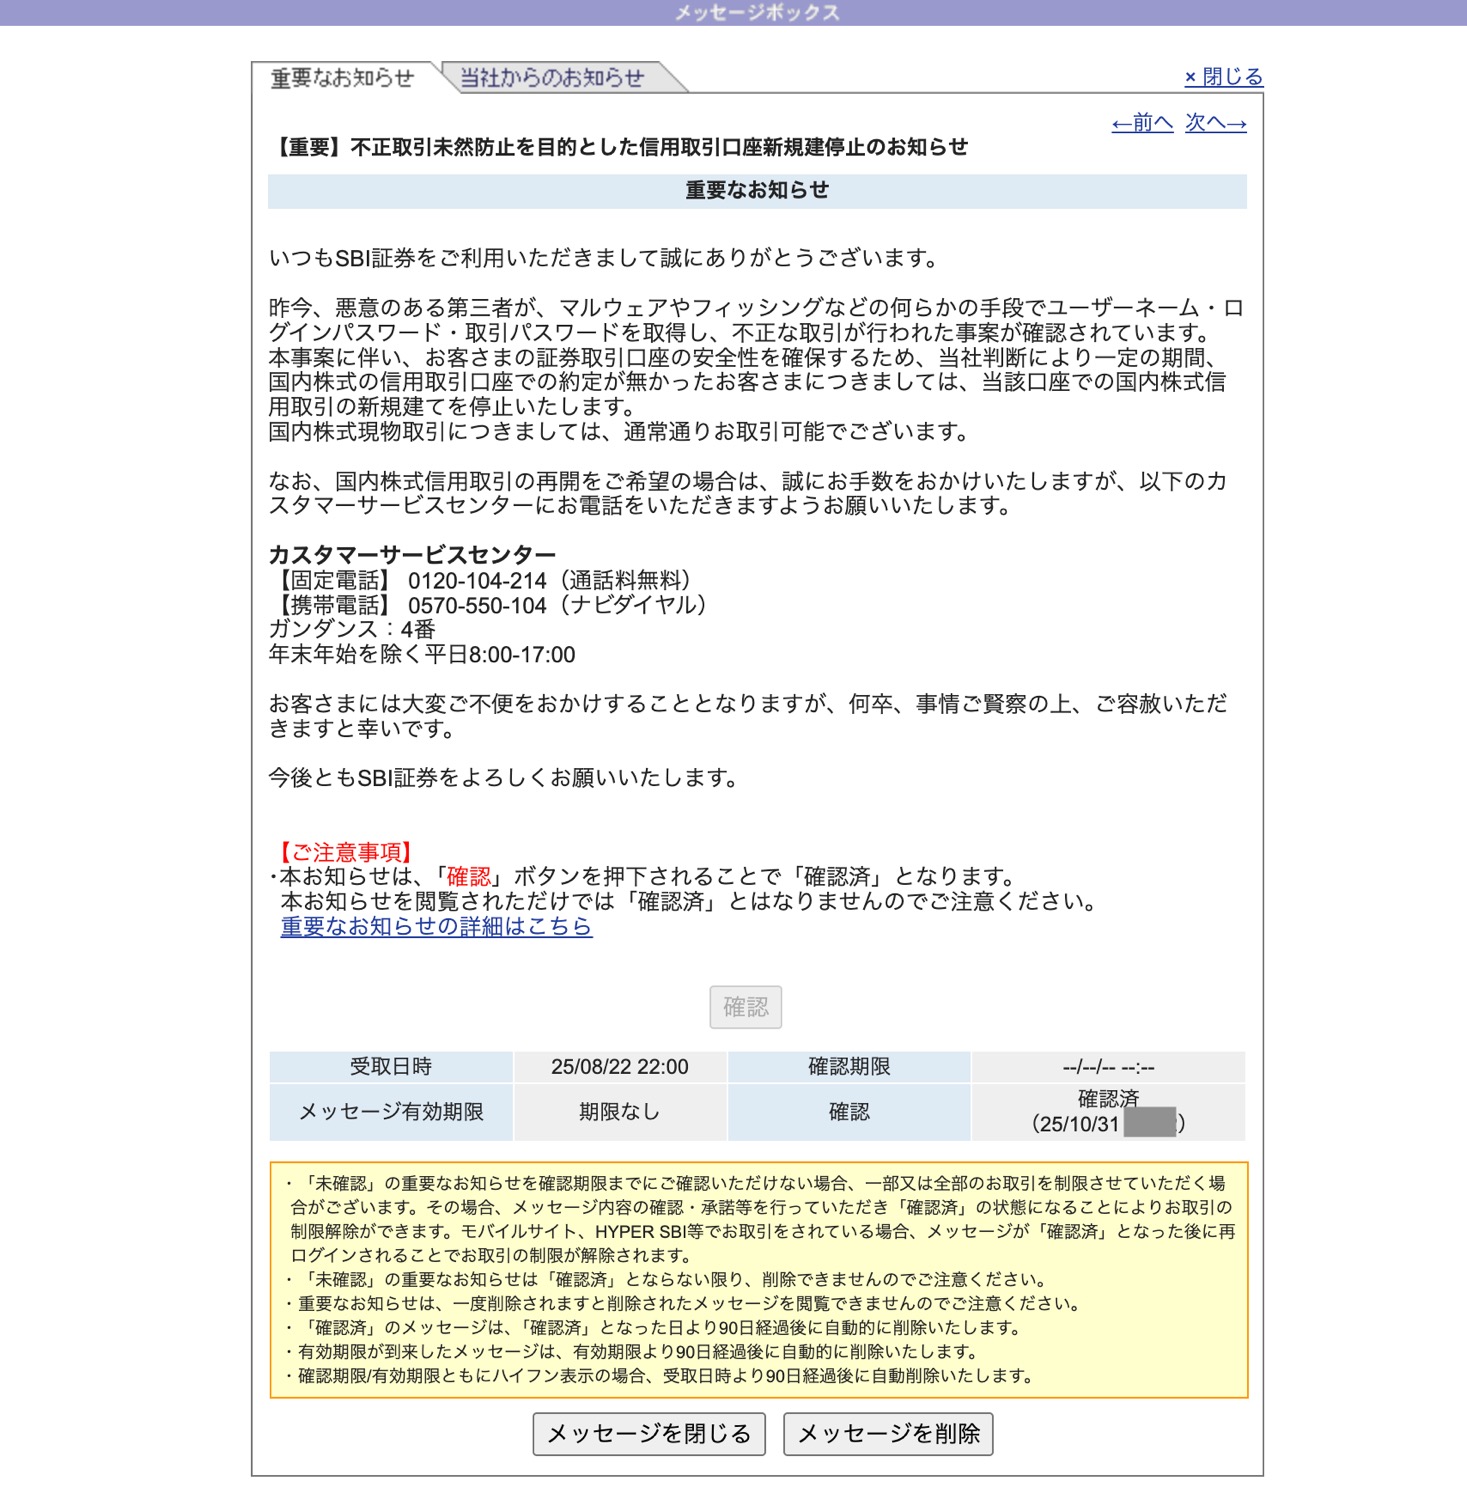
Task: Click the メッセージボックス title bar
Action: (x=756, y=13)
